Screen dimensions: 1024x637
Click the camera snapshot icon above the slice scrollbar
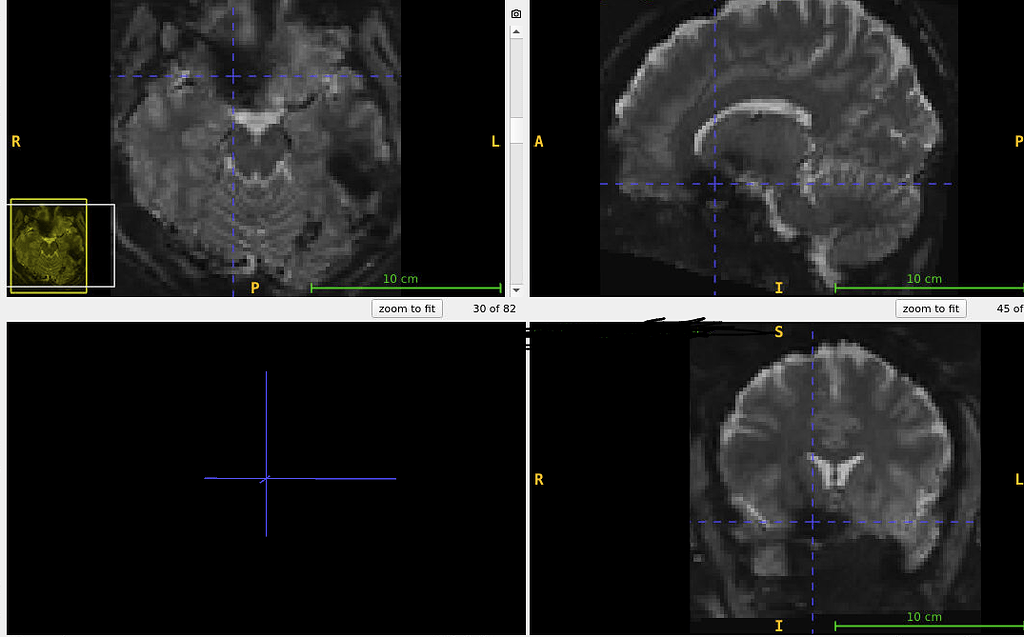coord(516,14)
